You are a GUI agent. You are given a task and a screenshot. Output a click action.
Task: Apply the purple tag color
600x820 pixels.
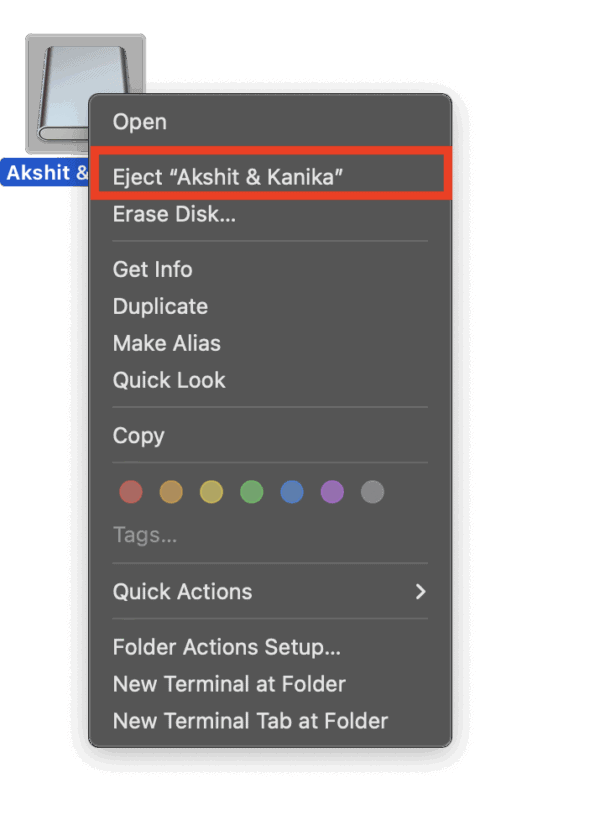tap(332, 492)
